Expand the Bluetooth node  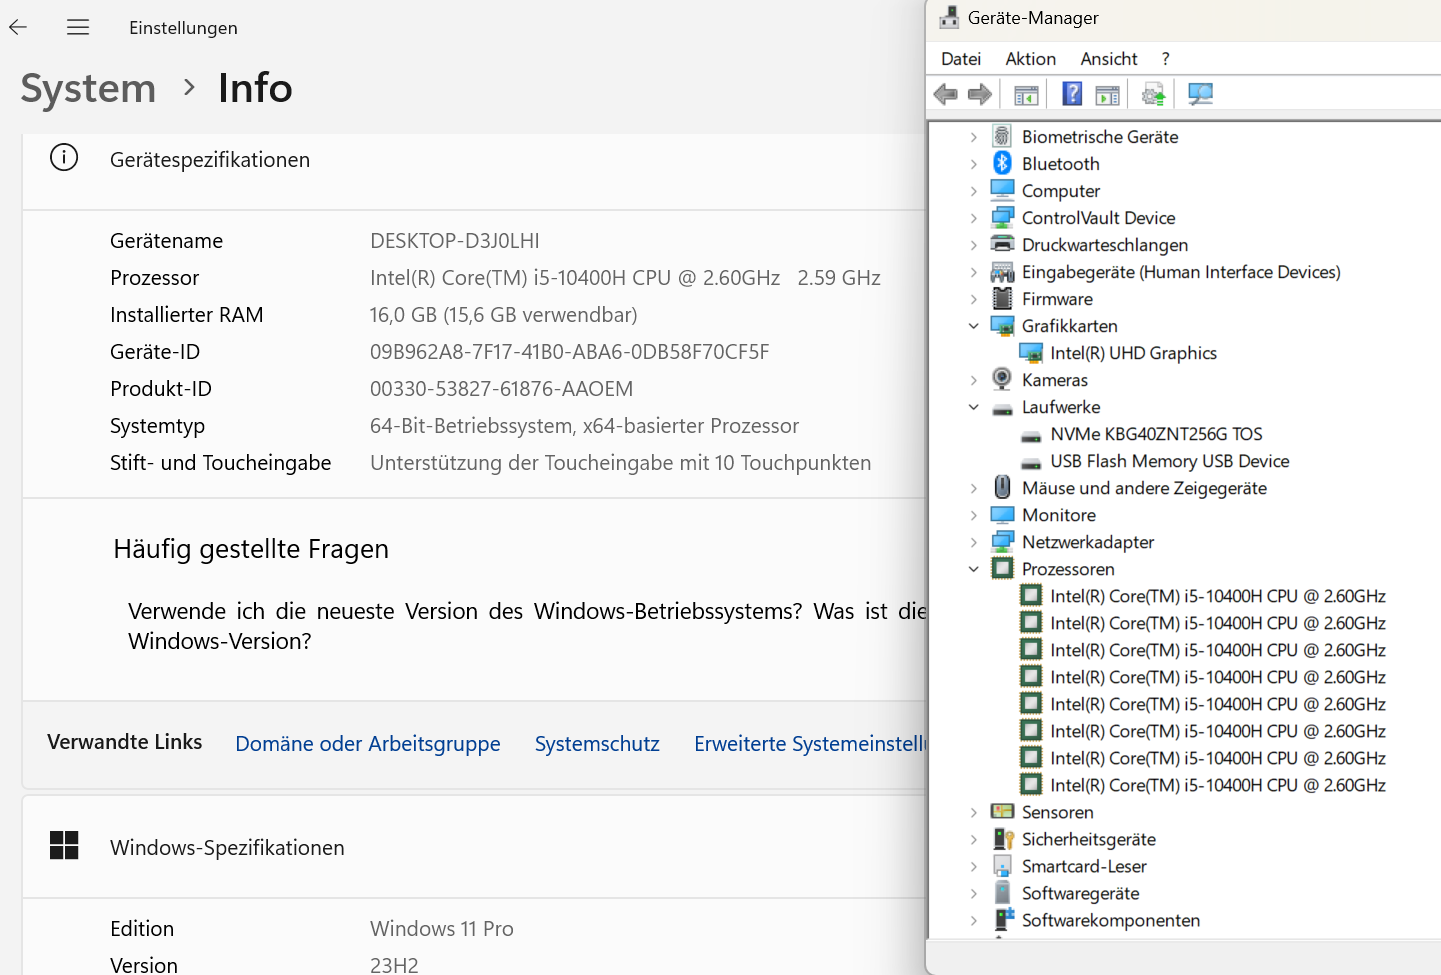point(974,164)
